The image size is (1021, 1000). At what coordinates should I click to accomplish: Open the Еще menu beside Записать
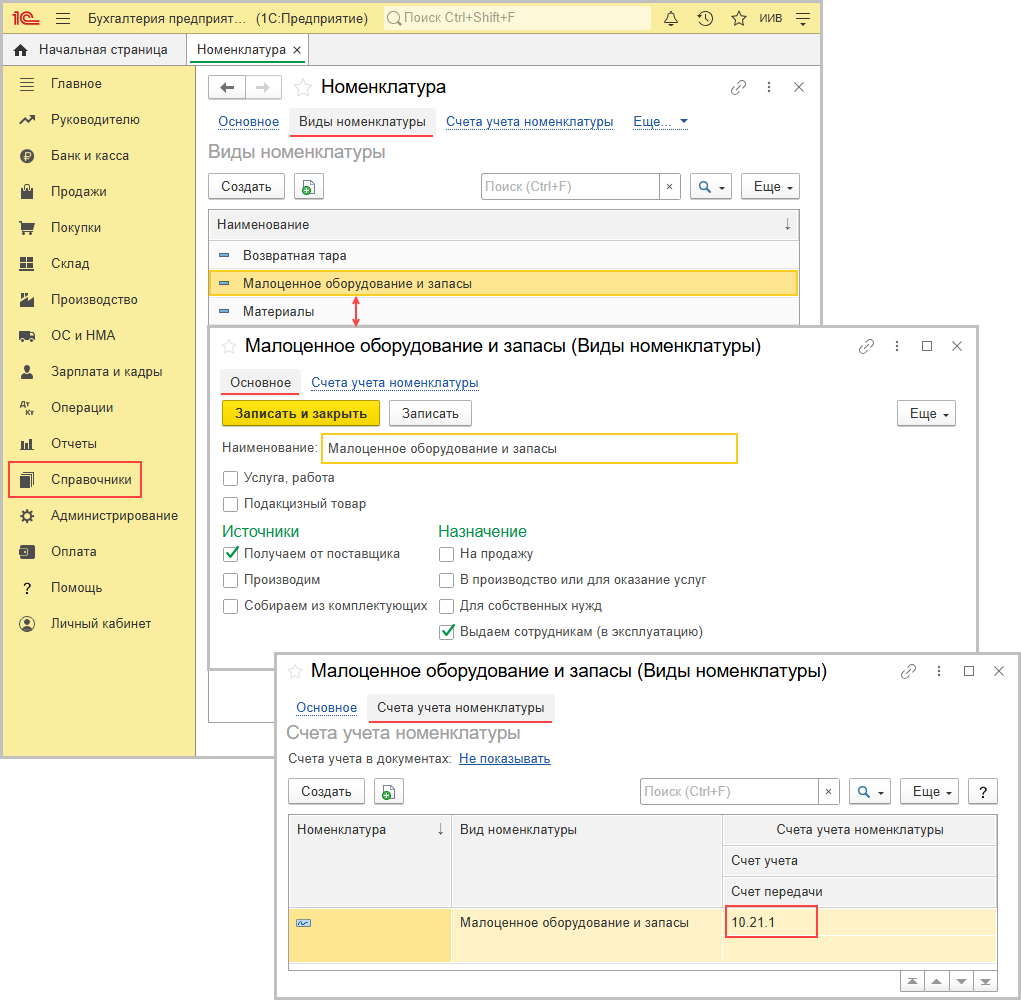(x=926, y=413)
